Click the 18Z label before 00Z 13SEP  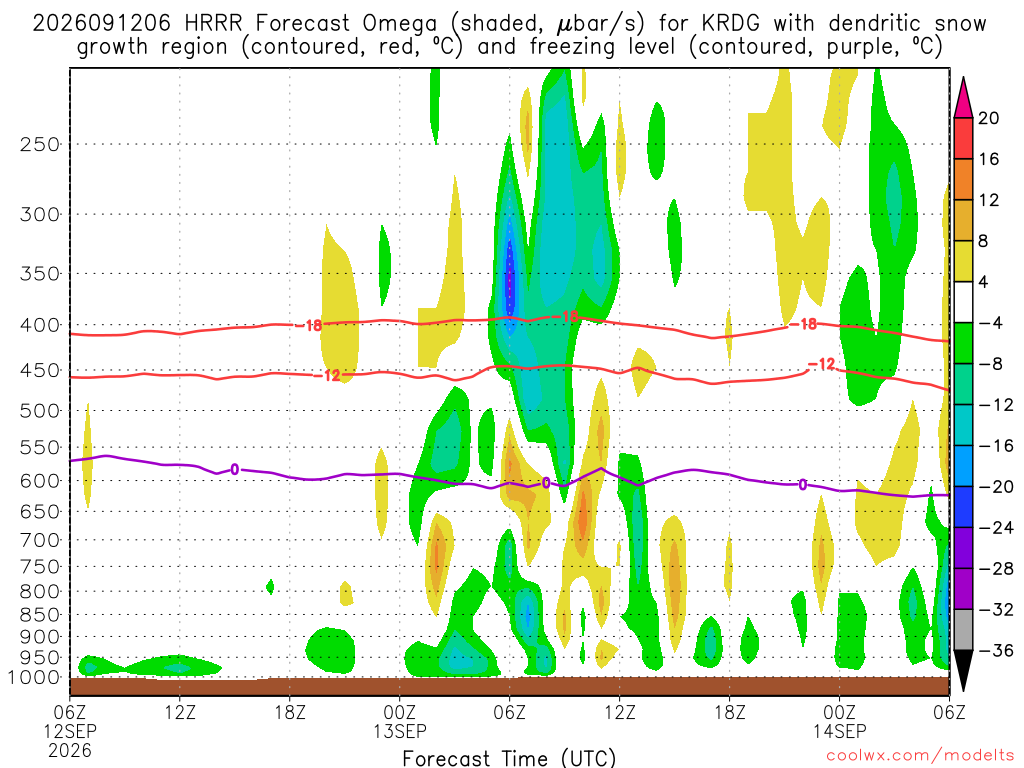pos(290,712)
